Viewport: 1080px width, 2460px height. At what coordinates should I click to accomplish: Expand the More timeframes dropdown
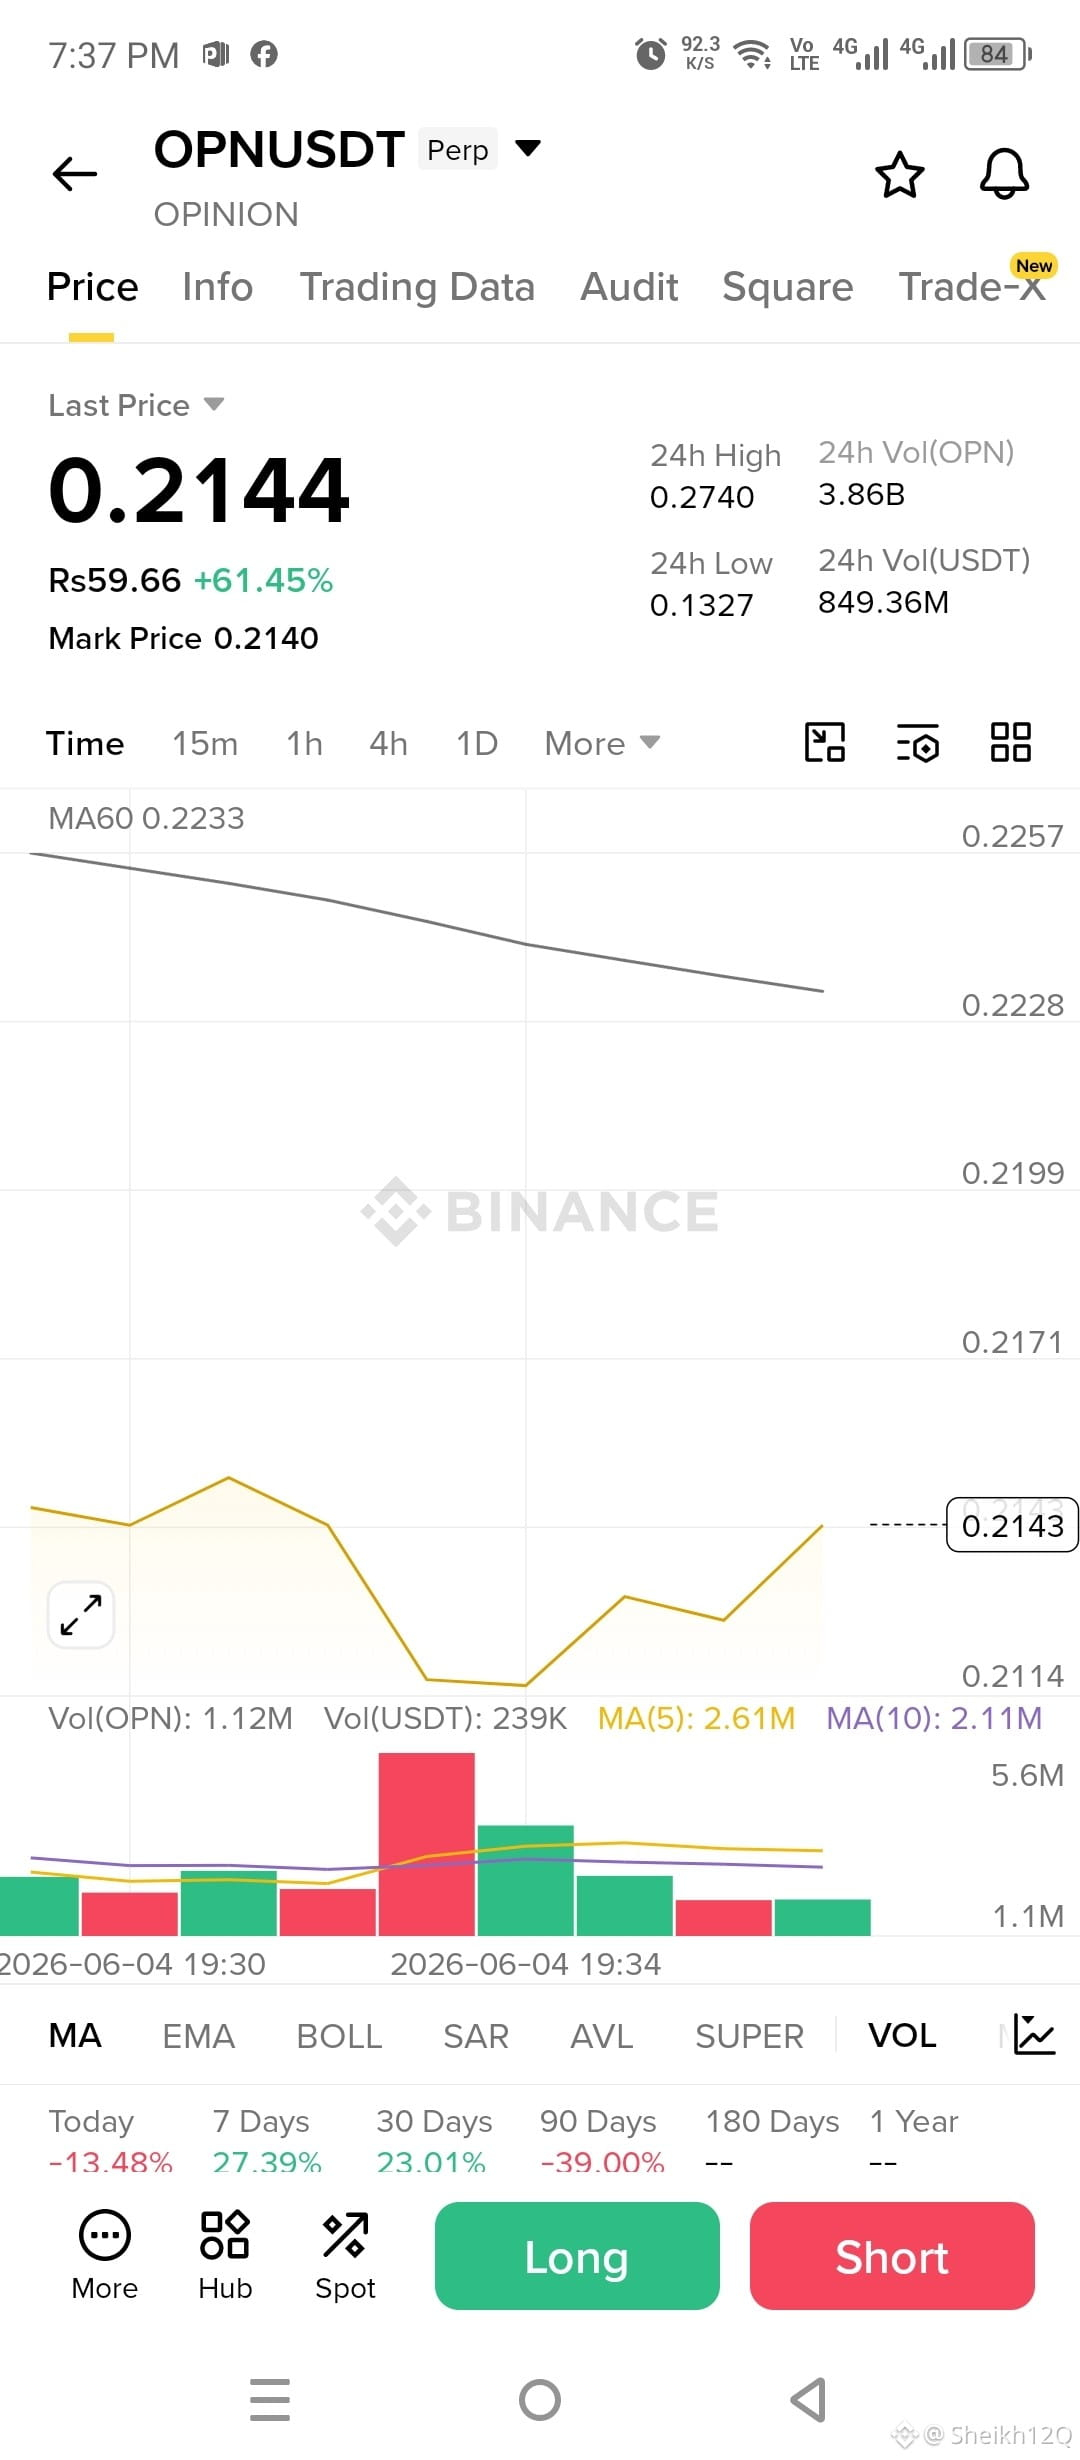(602, 743)
